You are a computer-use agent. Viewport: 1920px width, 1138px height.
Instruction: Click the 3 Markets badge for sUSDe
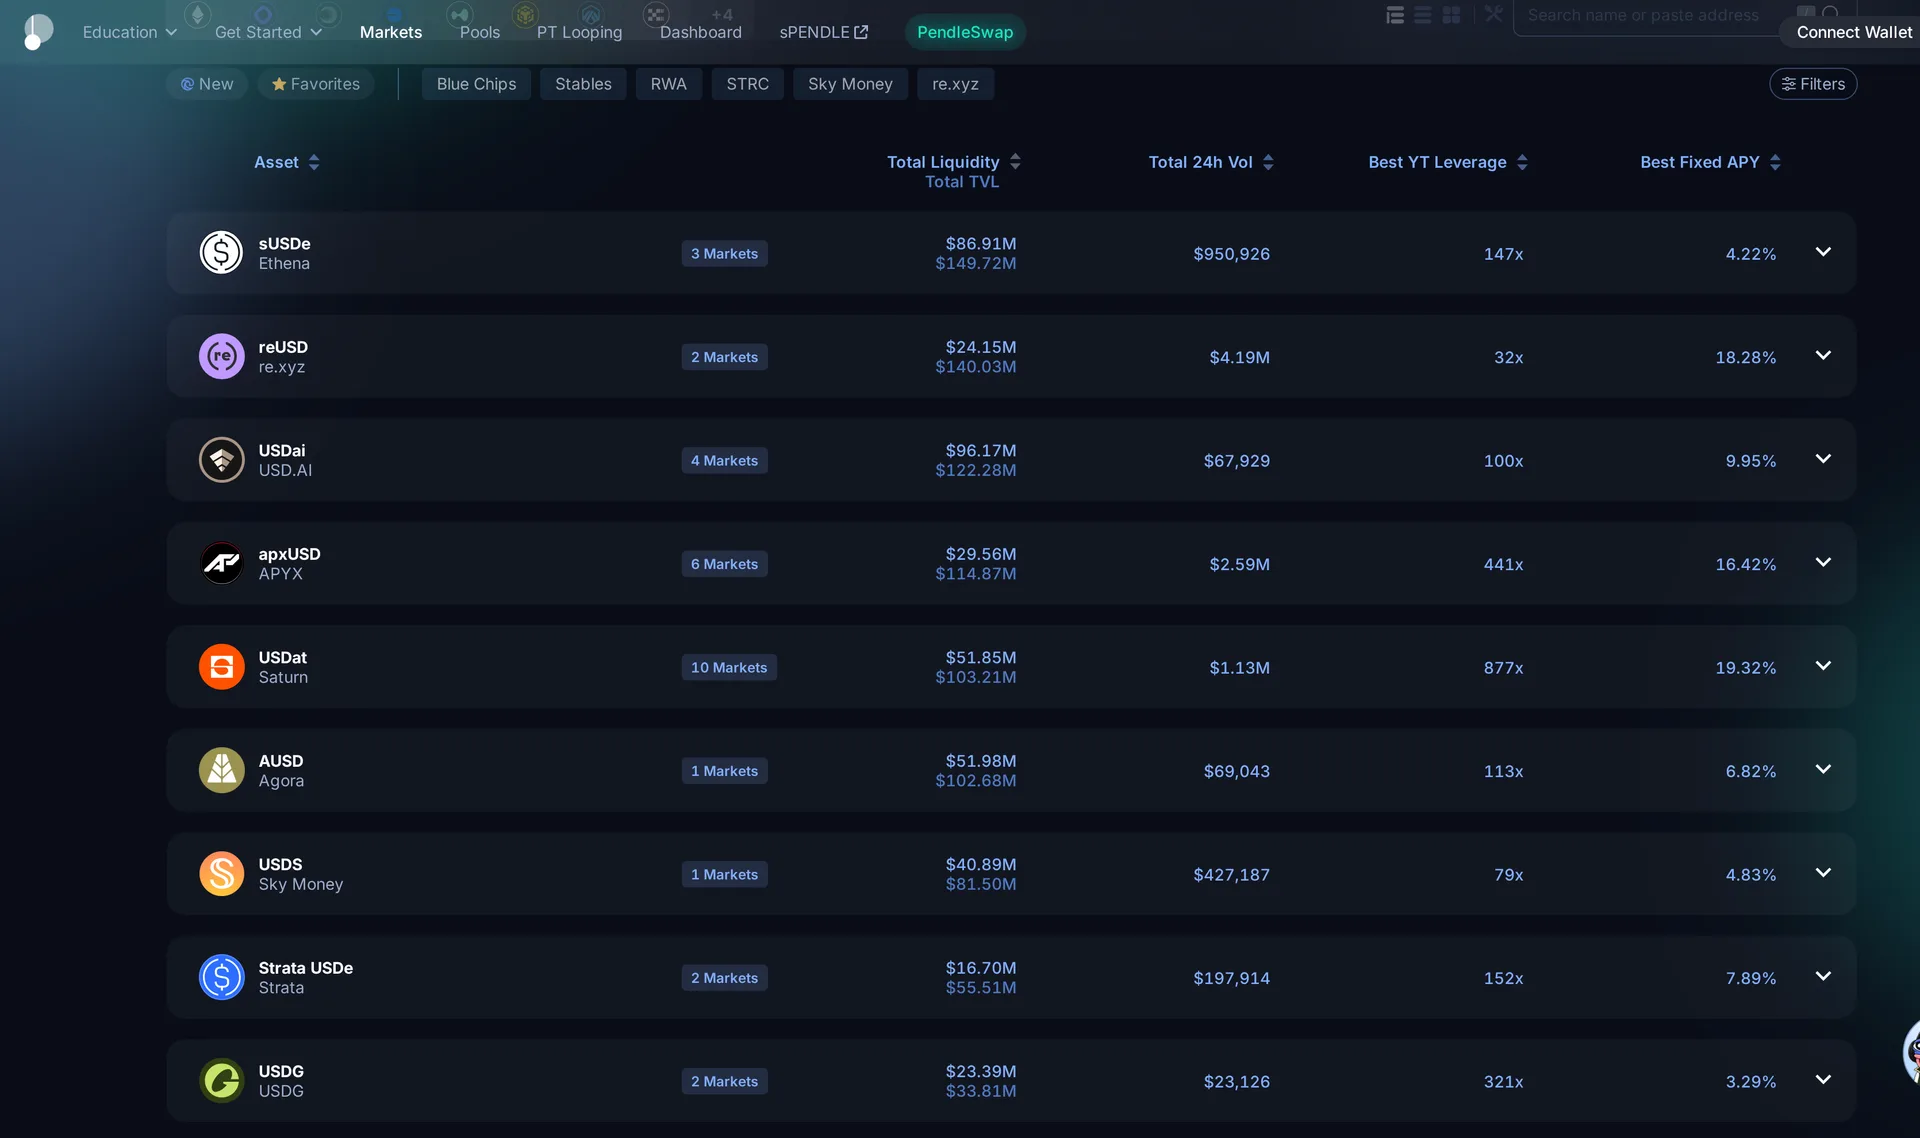[724, 254]
